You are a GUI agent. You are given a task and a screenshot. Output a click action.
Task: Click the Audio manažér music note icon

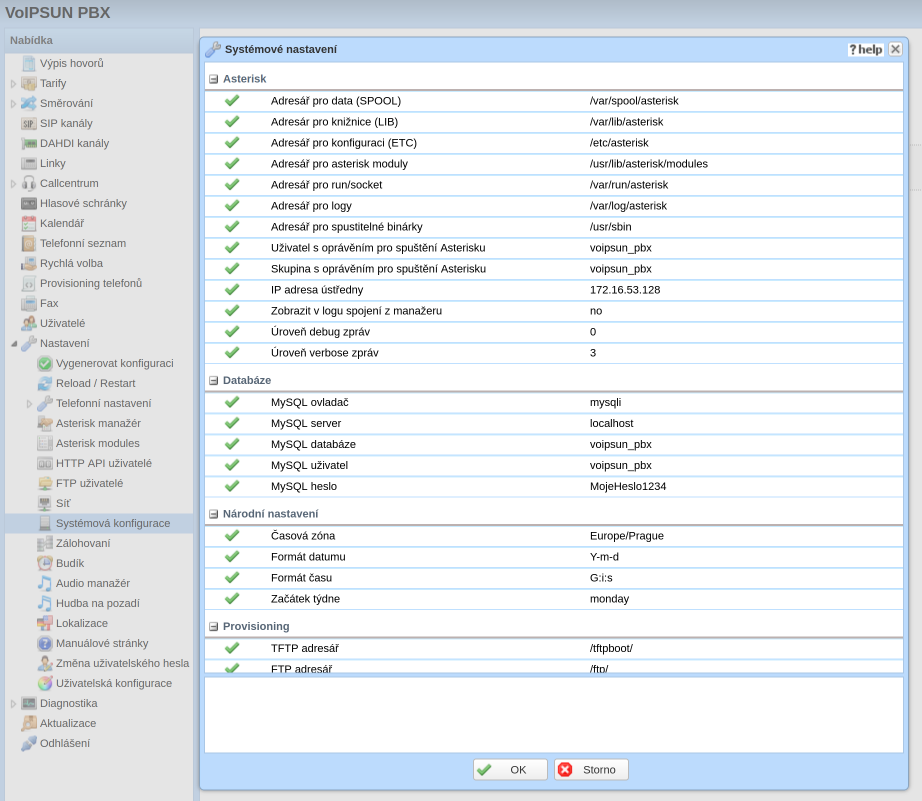click(x=45, y=583)
